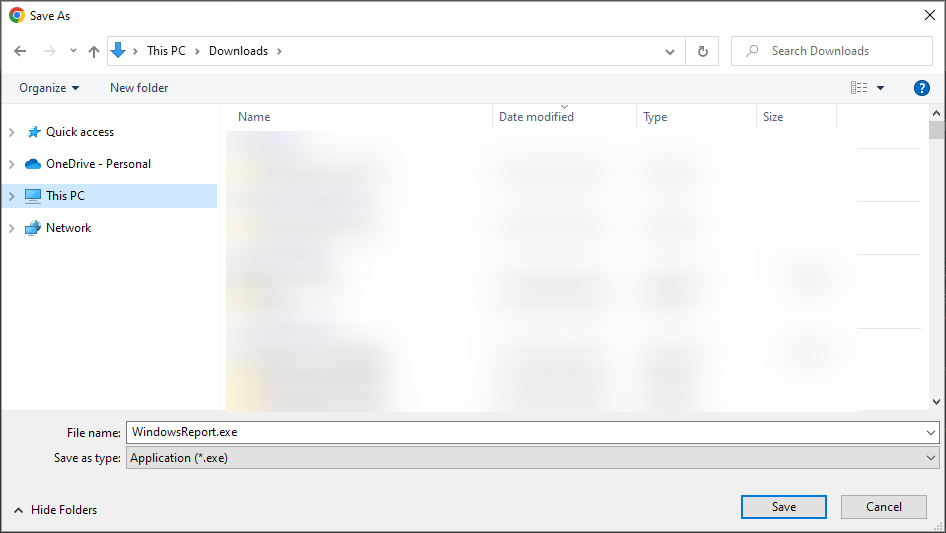946x533 pixels.
Task: Expand the chevron after Downloads breadcrumb
Action: coord(279,51)
